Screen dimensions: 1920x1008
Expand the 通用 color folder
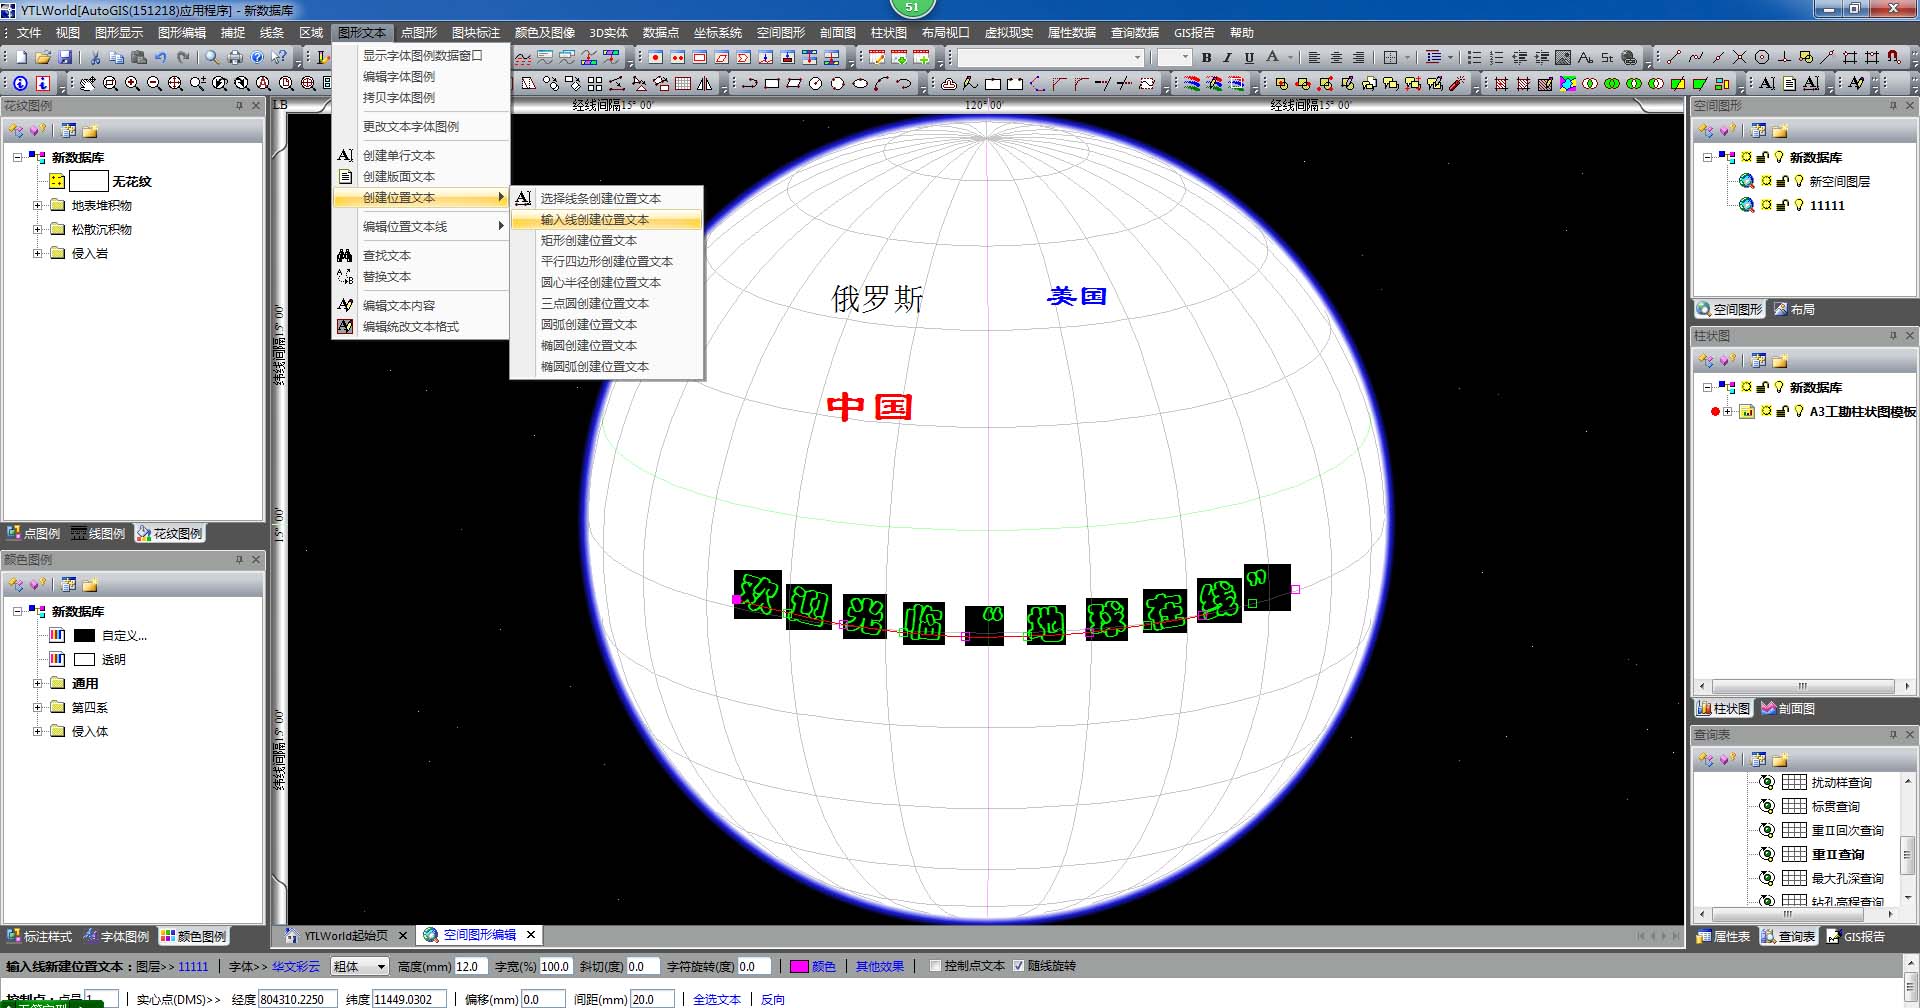38,683
